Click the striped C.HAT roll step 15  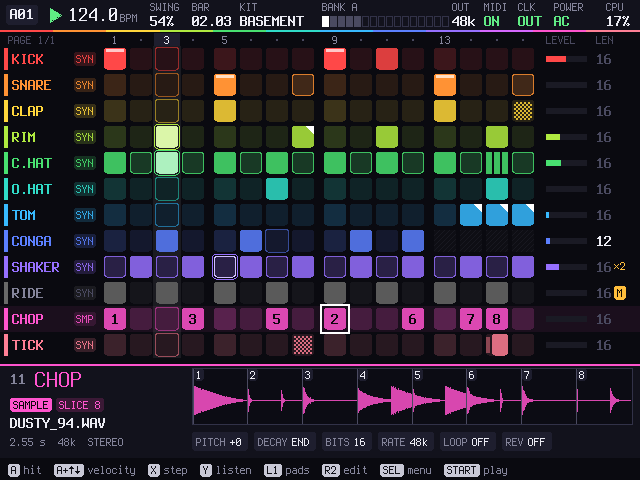pyautogui.click(x=497, y=163)
